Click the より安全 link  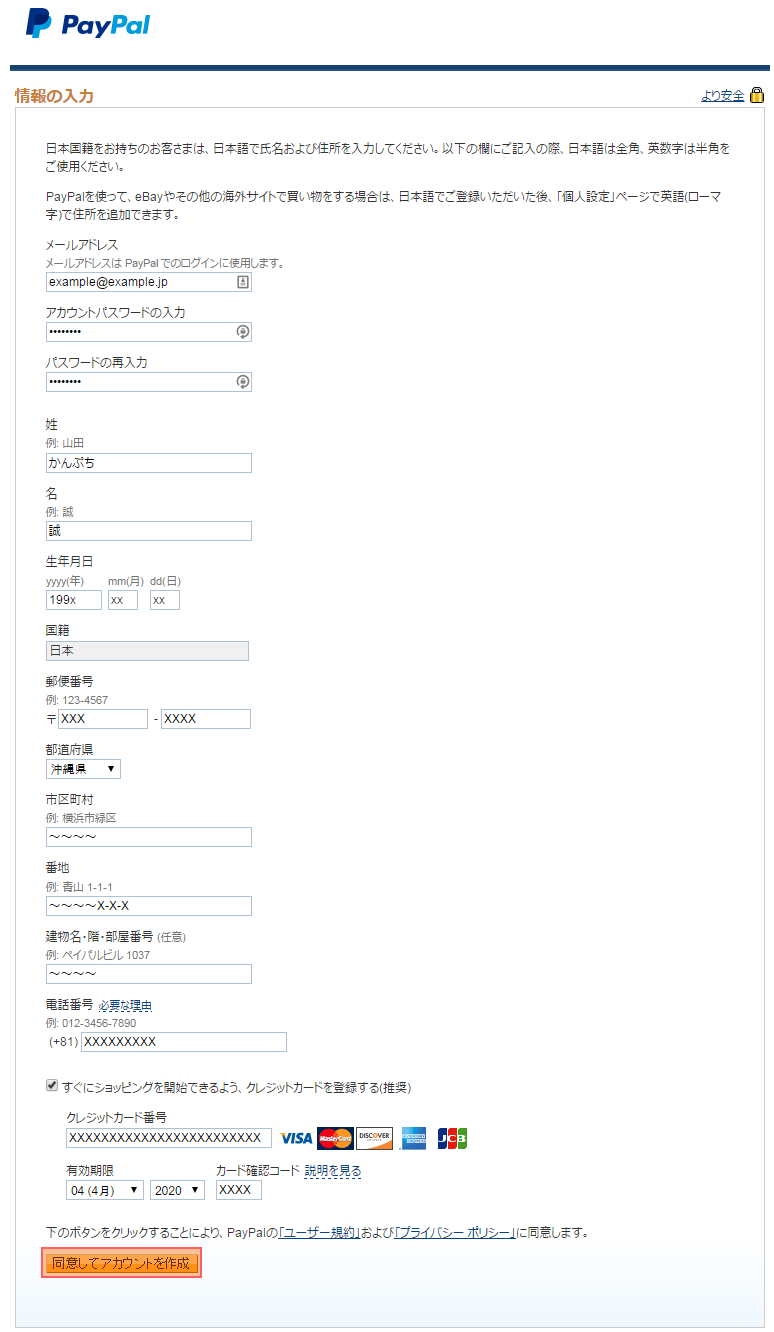coord(723,96)
